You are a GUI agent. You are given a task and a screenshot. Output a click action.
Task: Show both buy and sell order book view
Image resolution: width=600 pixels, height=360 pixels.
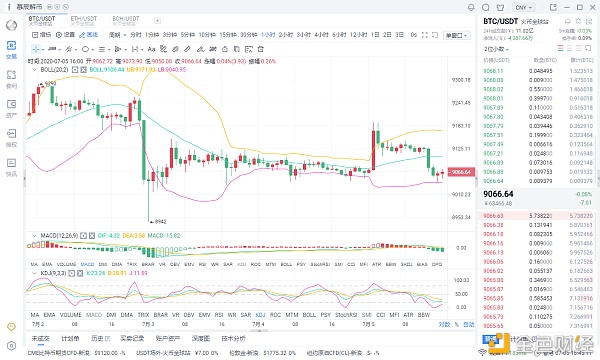click(561, 49)
